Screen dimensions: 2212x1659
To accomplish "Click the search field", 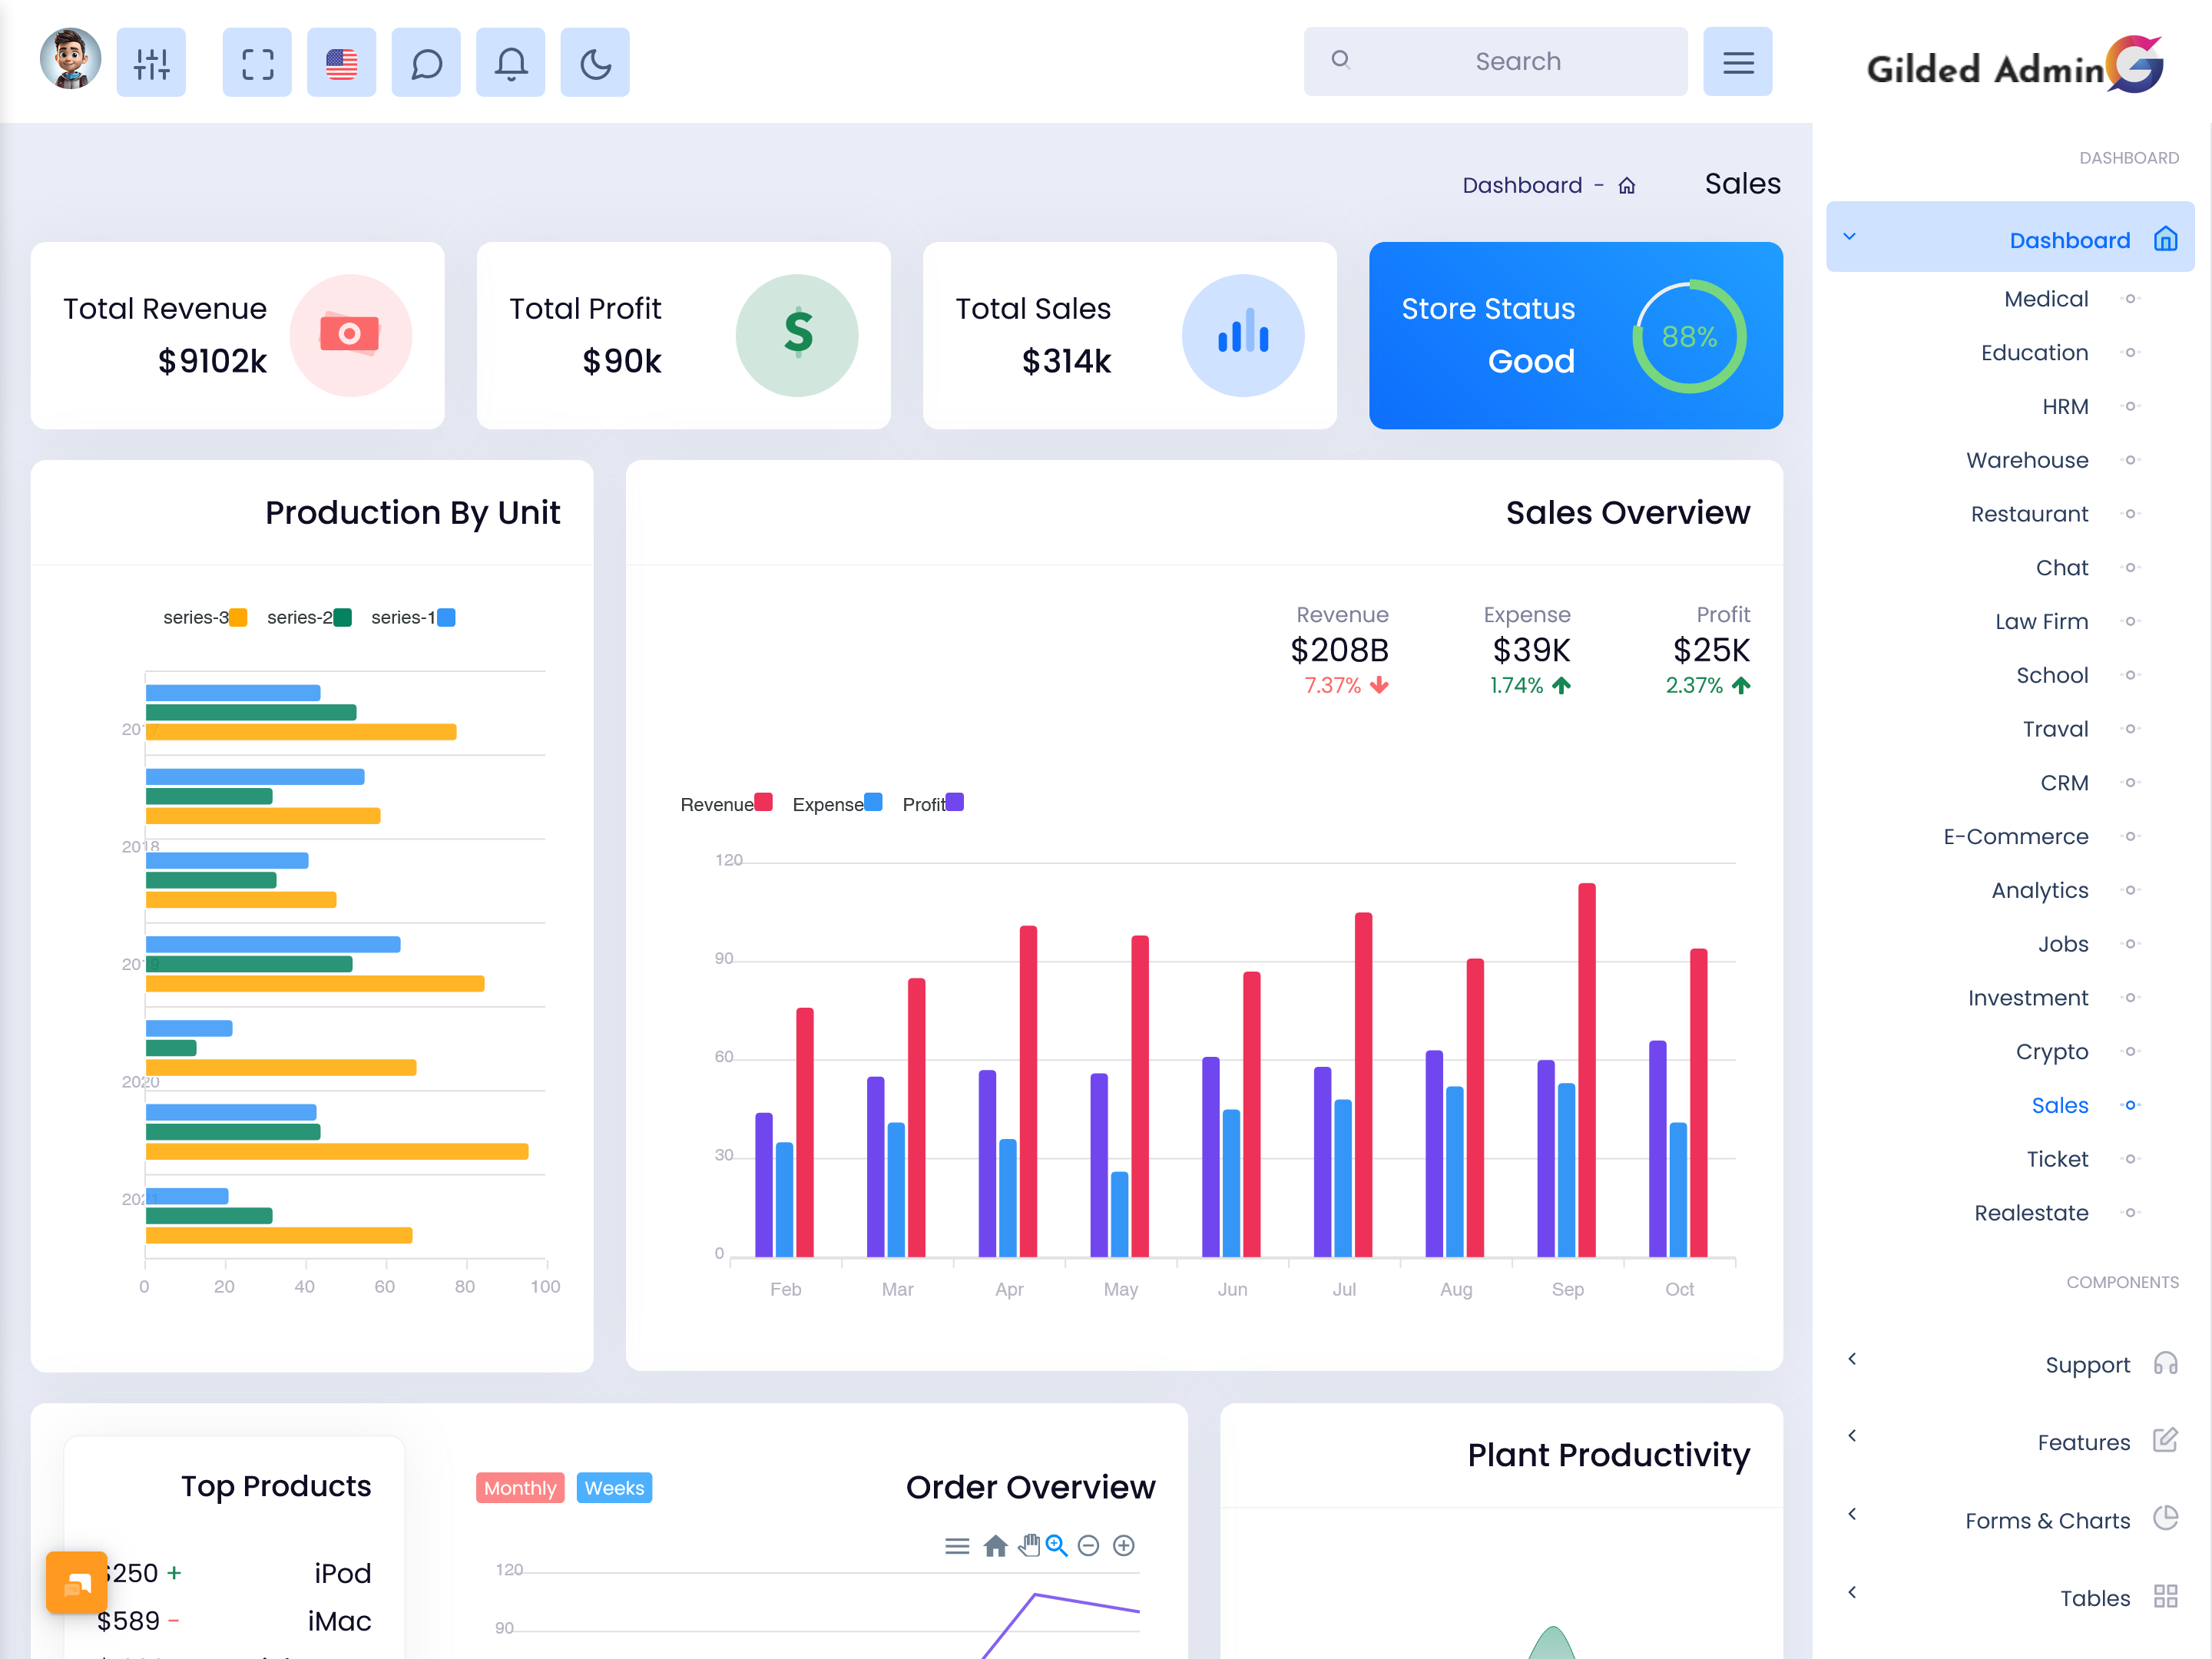I will click(x=1495, y=61).
